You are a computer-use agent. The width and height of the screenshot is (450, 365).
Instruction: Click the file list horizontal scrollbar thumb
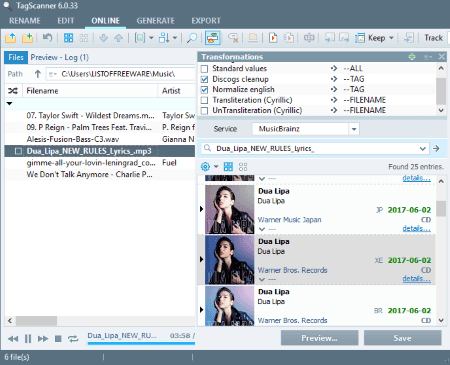(36, 321)
